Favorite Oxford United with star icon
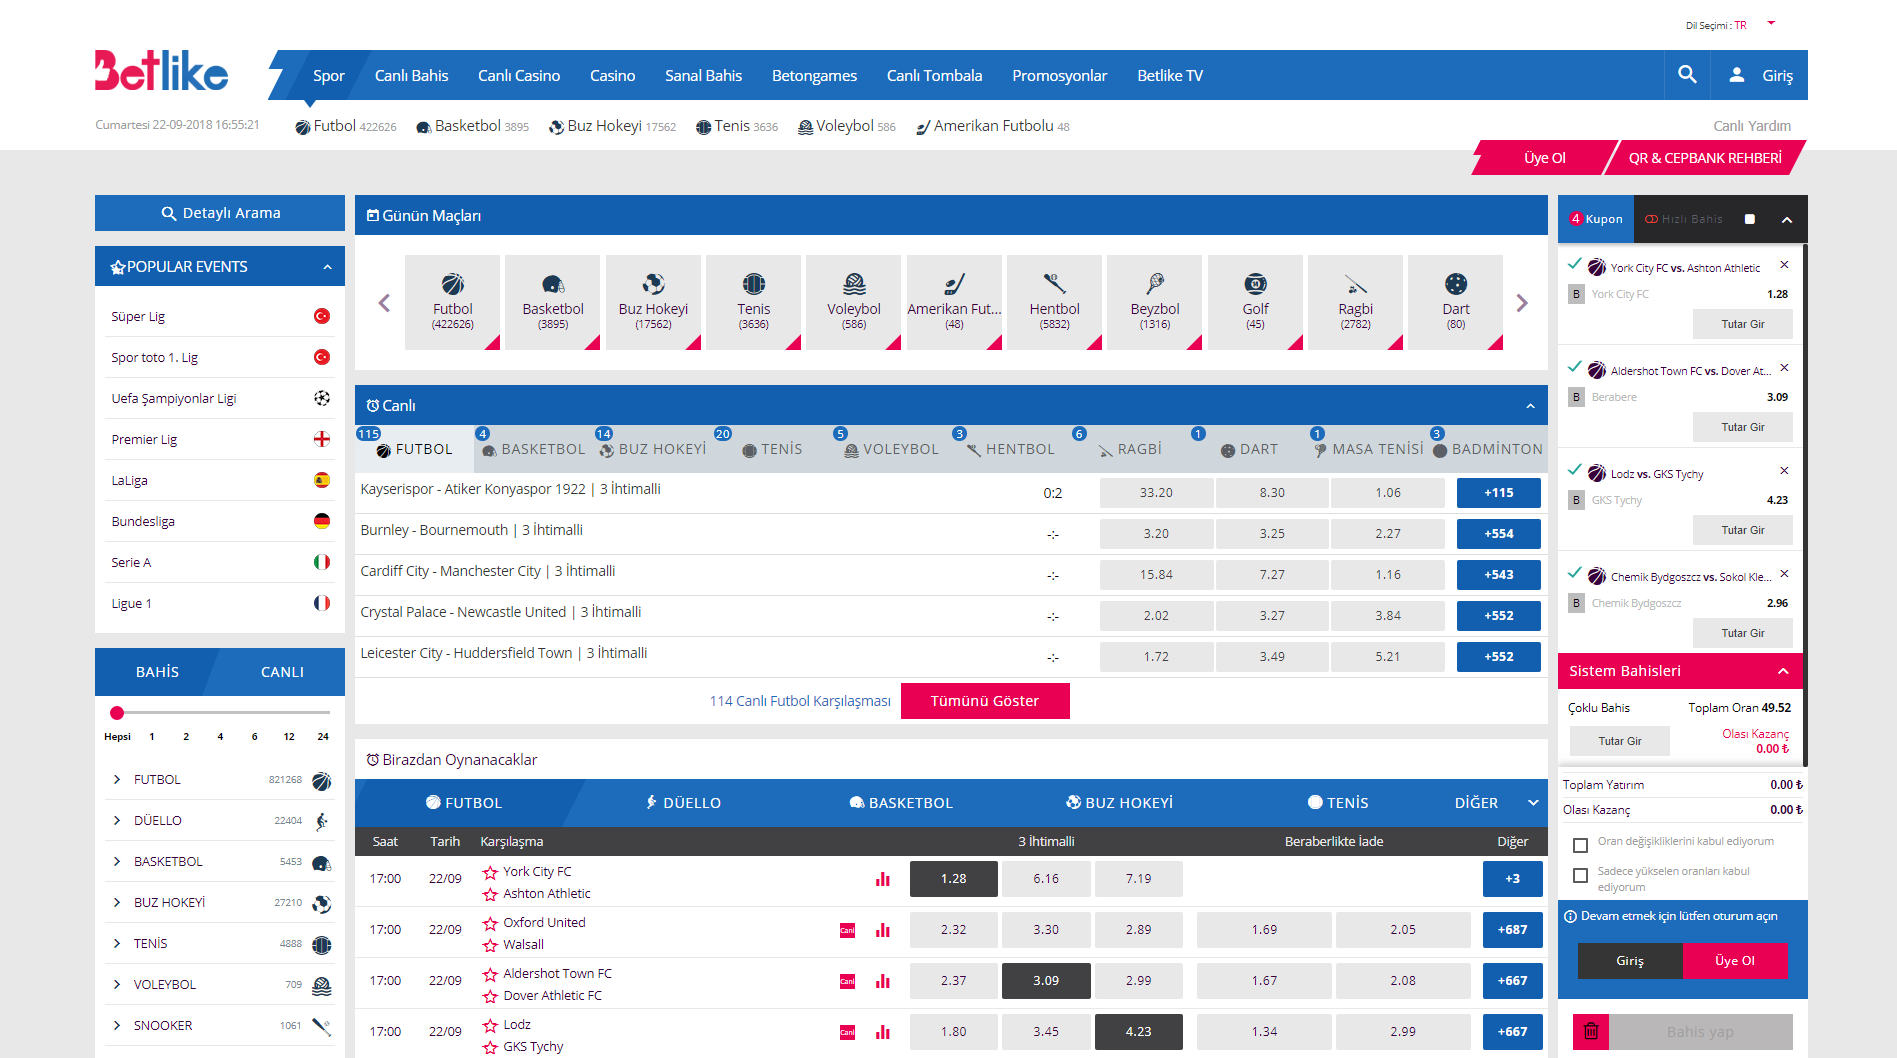Viewport: 1897px width, 1058px height. tap(490, 923)
